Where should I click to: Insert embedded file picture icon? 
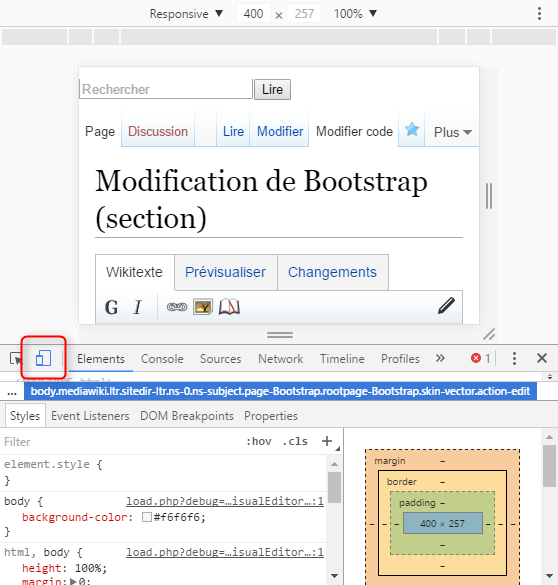click(x=203, y=307)
